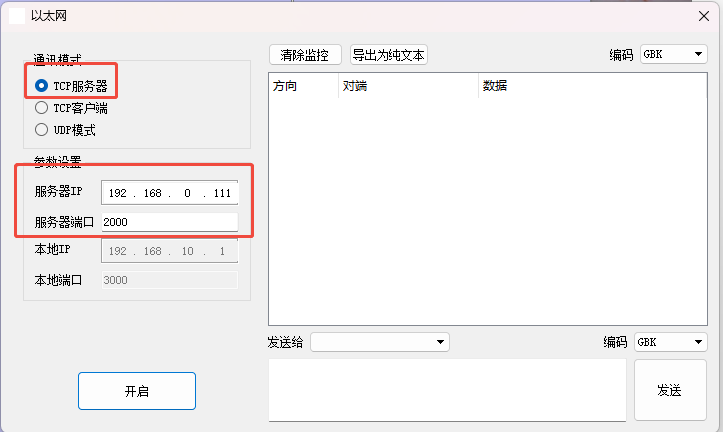This screenshot has width=723, height=432.
Task: Click the 168 octet of 服务器IP
Action: click(152, 192)
